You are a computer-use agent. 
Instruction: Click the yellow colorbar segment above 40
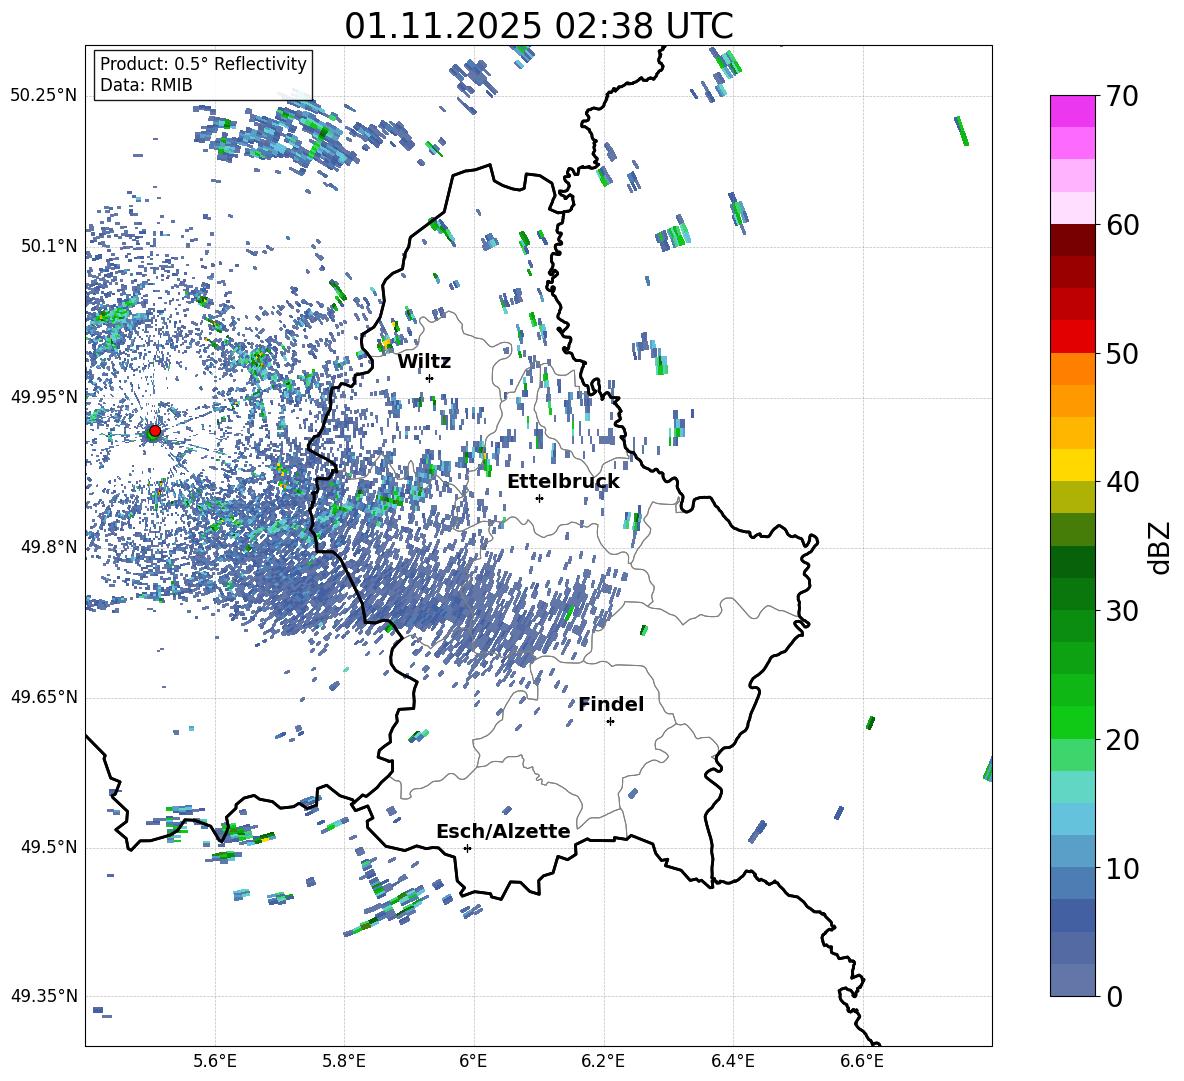coord(1072,465)
